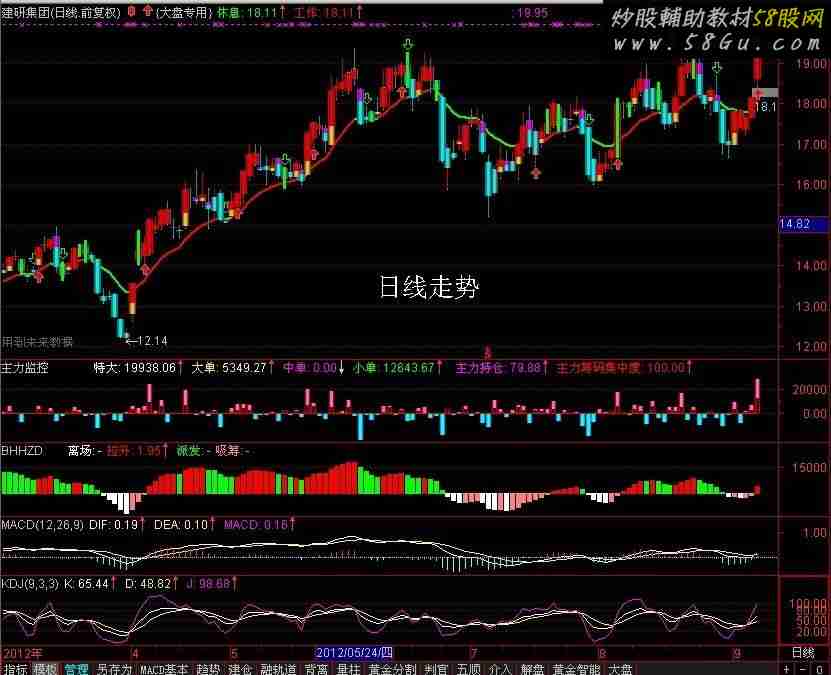Open the 解盘 template tab
Image resolution: width=831 pixels, height=675 pixels.
[532, 669]
